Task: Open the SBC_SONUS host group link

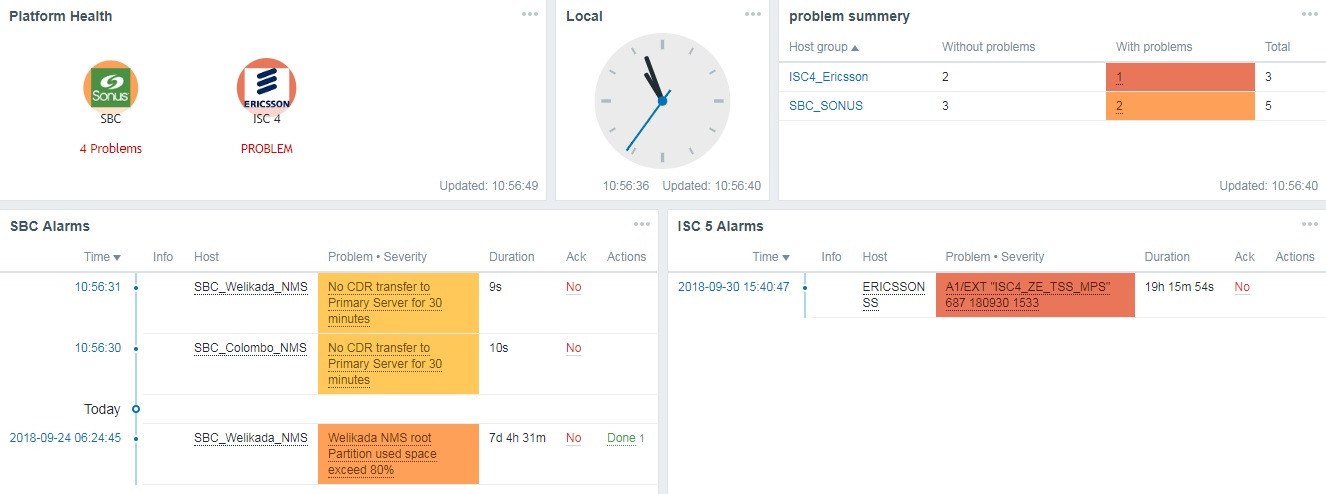Action: pyautogui.click(x=825, y=105)
